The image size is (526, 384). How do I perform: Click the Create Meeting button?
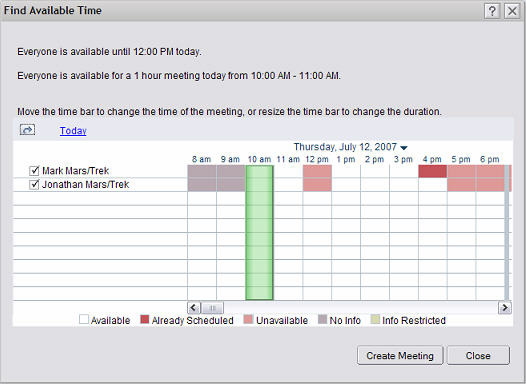pyautogui.click(x=400, y=355)
